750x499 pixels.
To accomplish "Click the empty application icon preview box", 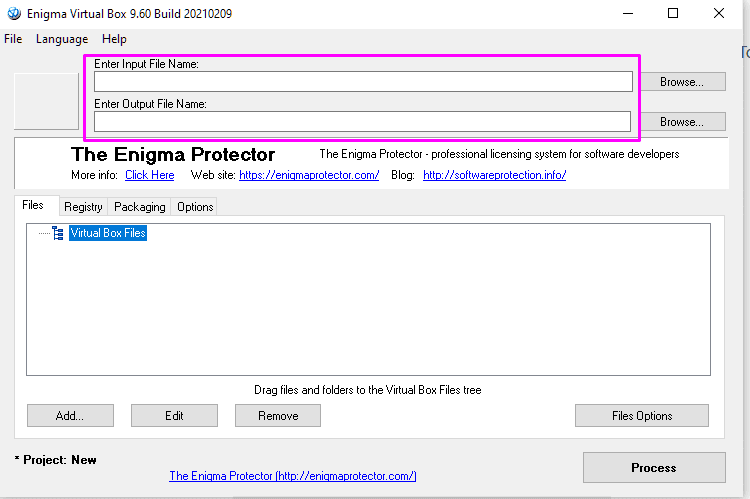I will click(46, 101).
